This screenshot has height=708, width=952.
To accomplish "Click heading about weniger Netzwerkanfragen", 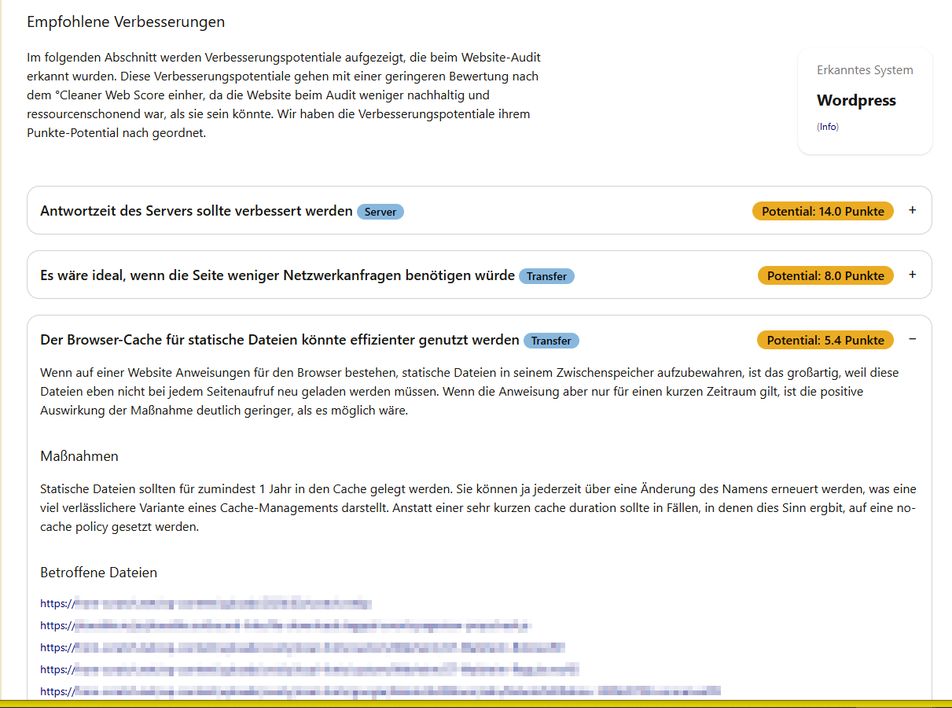I will (x=277, y=275).
